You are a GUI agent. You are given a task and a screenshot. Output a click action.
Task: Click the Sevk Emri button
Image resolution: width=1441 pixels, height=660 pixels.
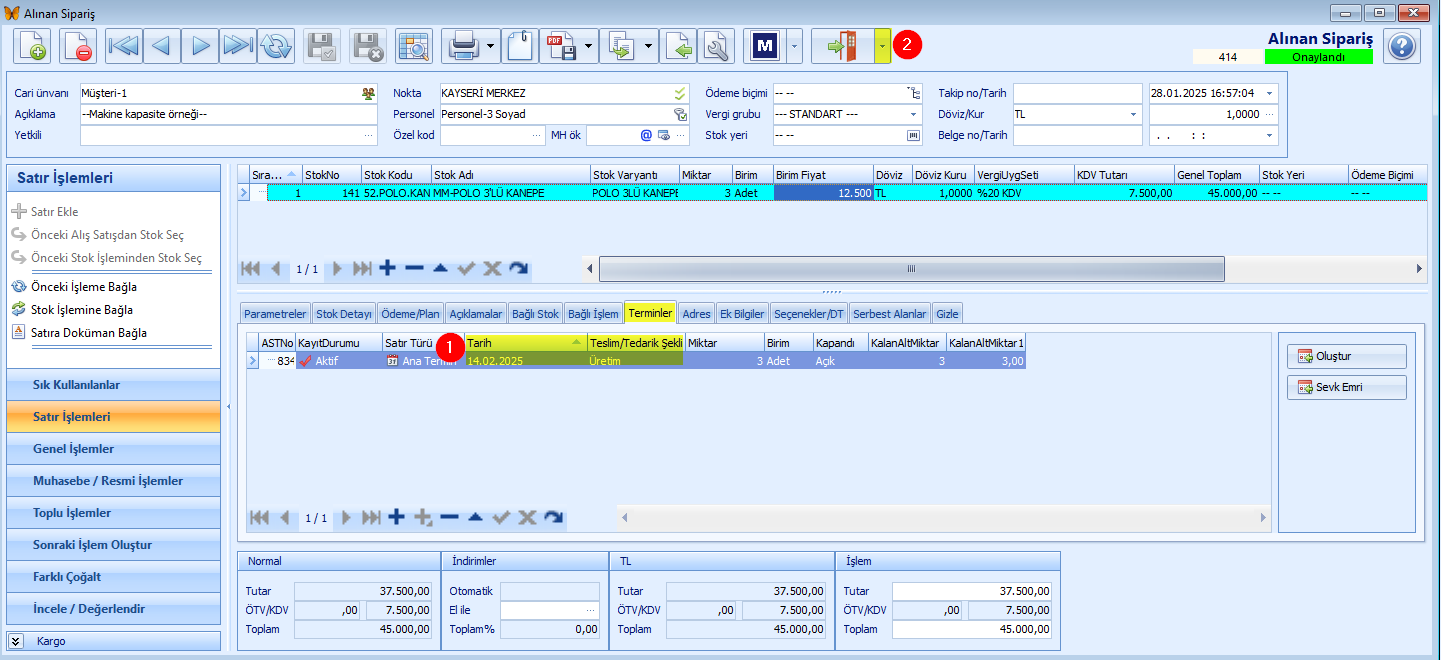pyautogui.click(x=1346, y=387)
